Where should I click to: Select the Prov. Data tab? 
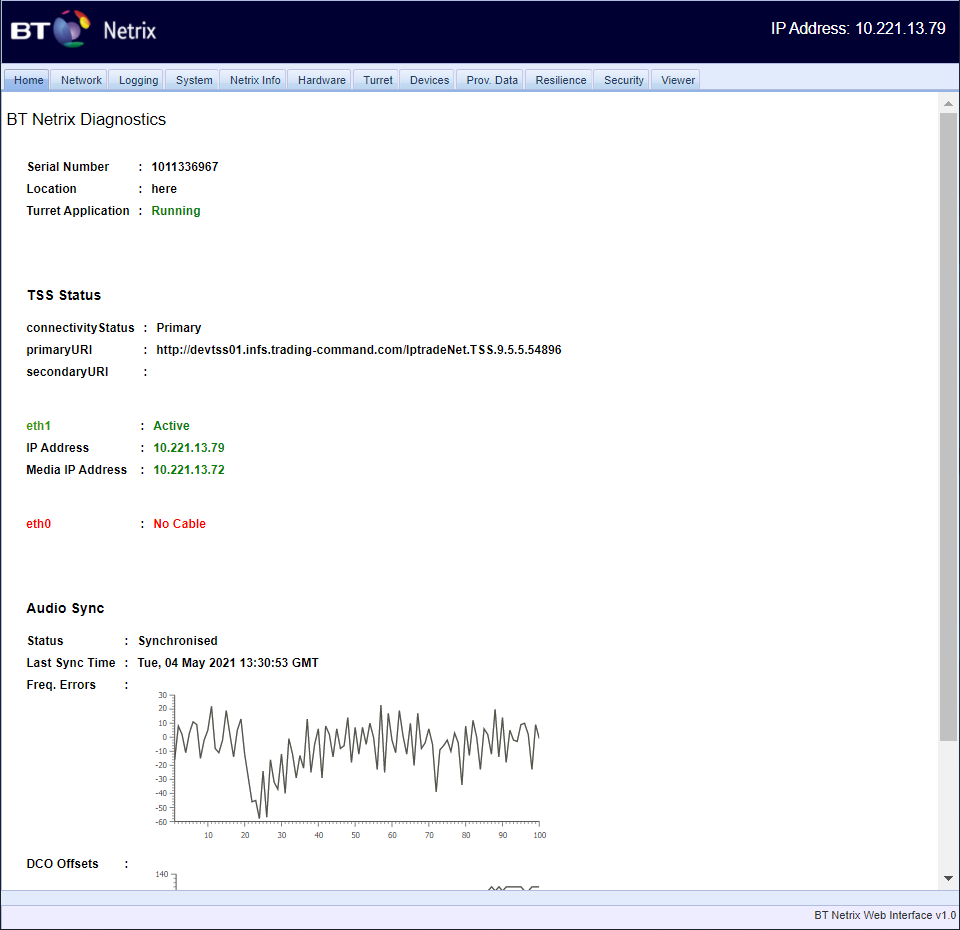492,80
